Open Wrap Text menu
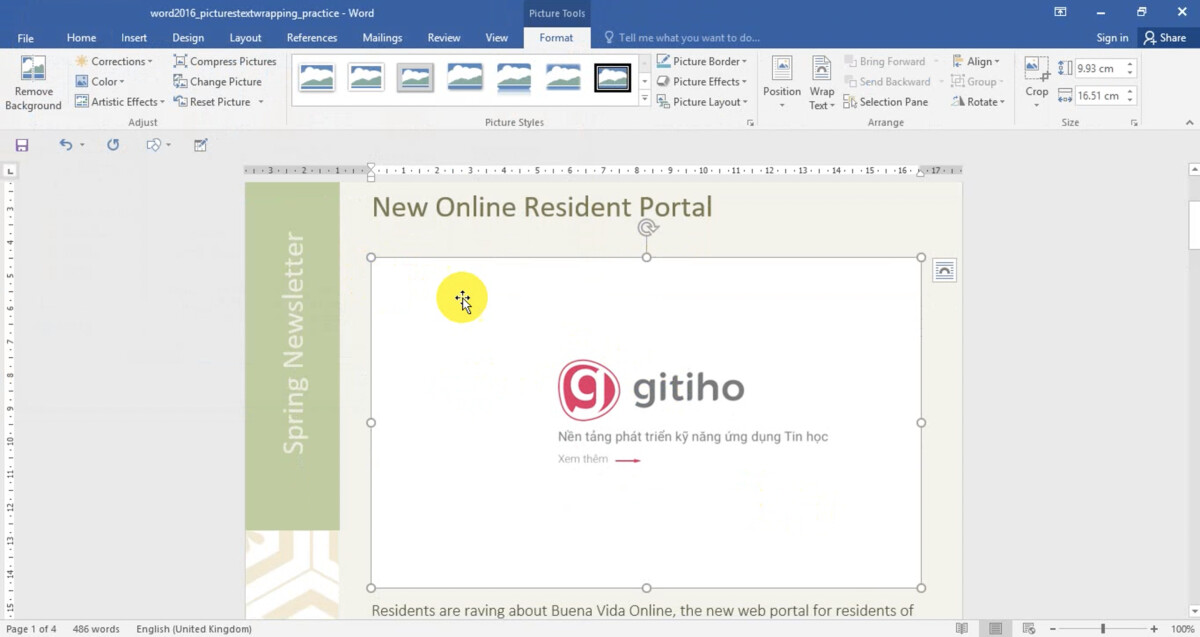The image size is (1200, 637). click(x=821, y=83)
